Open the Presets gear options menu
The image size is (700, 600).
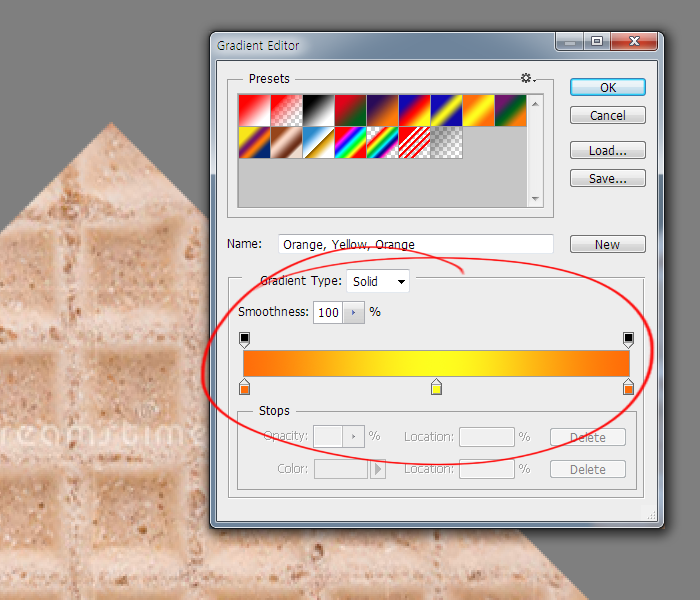pyautogui.click(x=528, y=79)
